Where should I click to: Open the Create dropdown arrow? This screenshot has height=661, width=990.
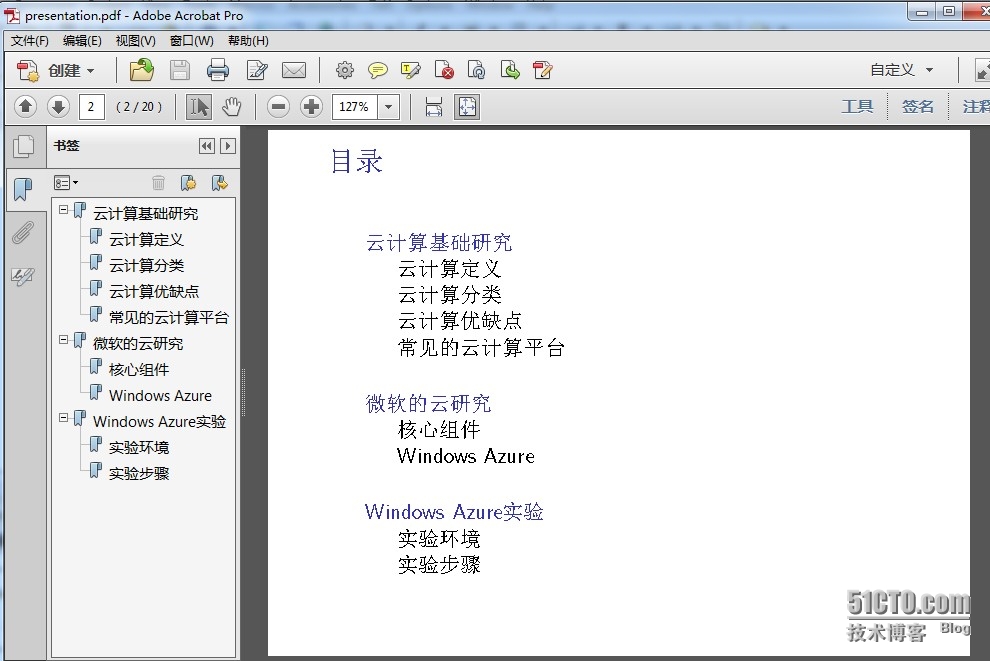click(x=90, y=71)
